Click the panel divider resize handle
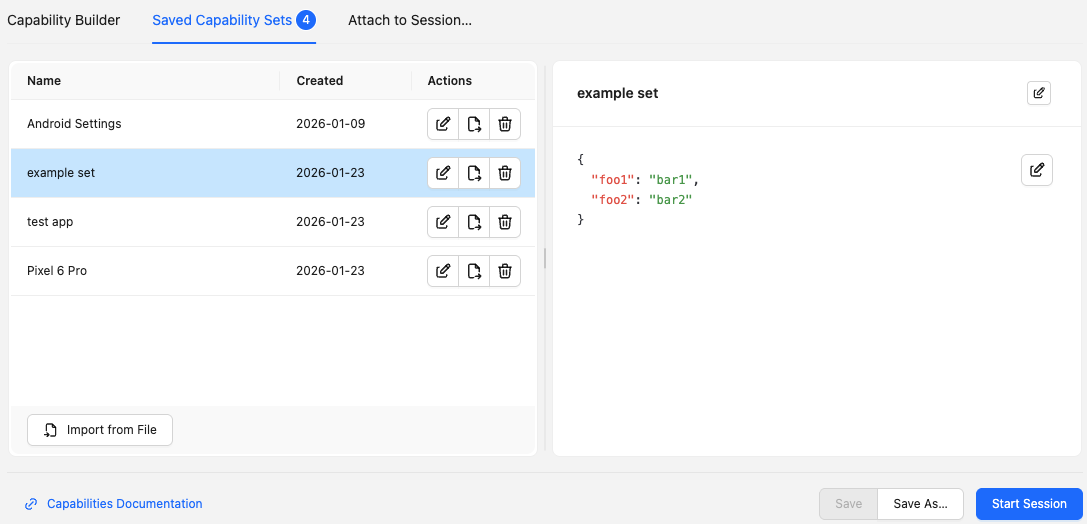This screenshot has height=524, width=1087. [x=545, y=258]
